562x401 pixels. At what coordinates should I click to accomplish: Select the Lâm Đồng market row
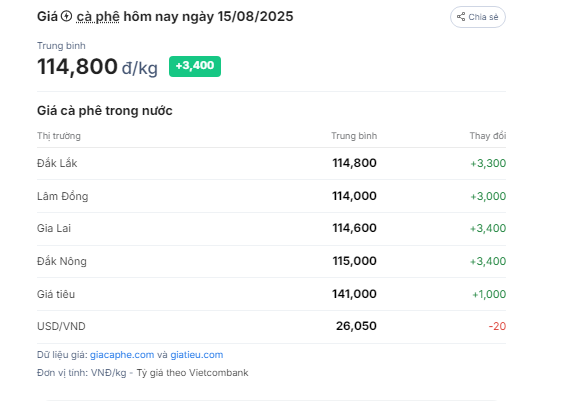click(271, 196)
